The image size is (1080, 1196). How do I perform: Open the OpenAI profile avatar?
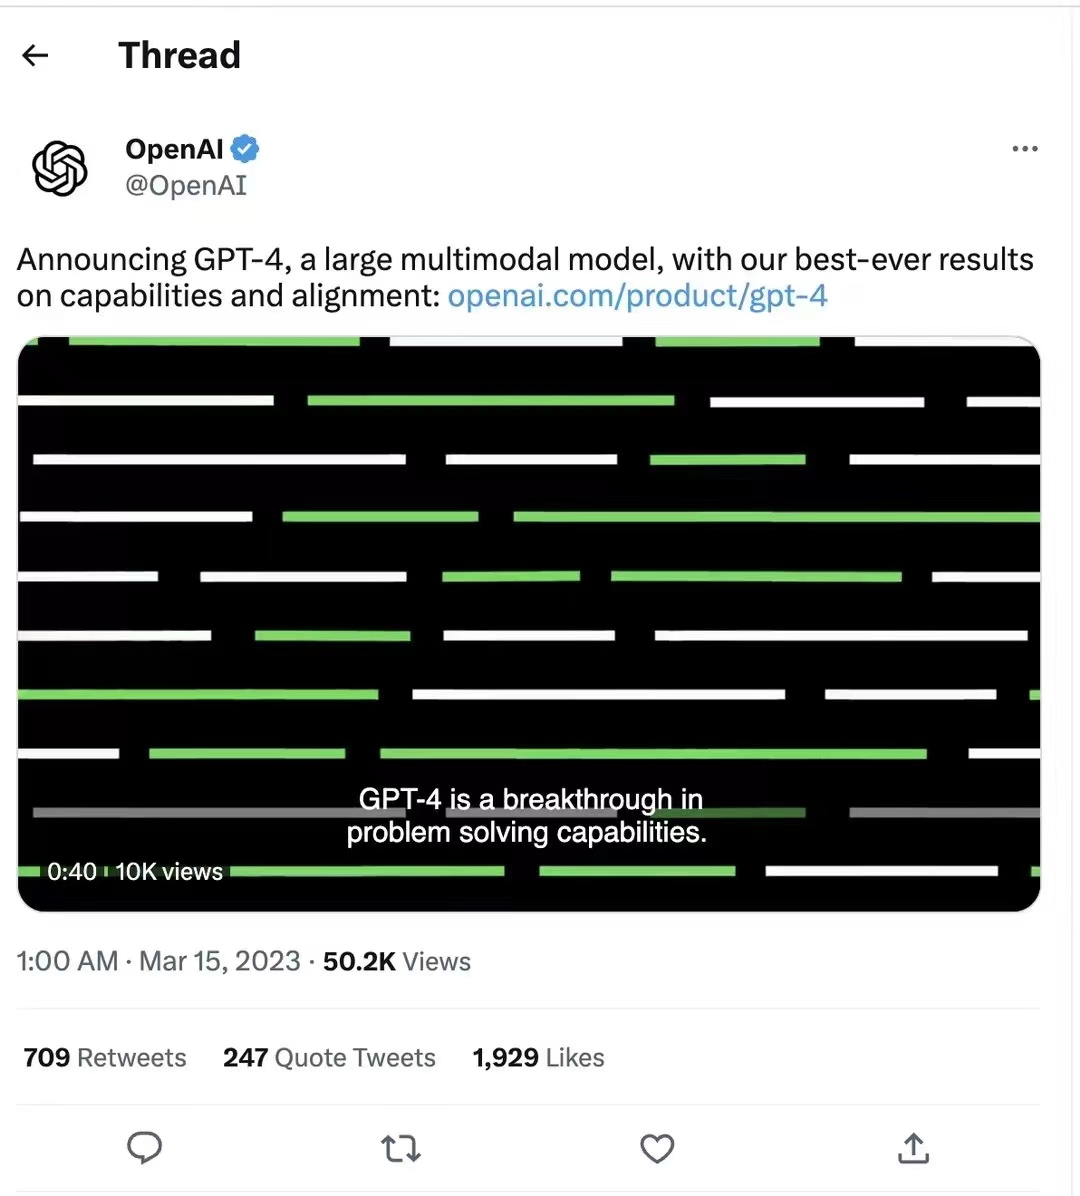point(59,168)
